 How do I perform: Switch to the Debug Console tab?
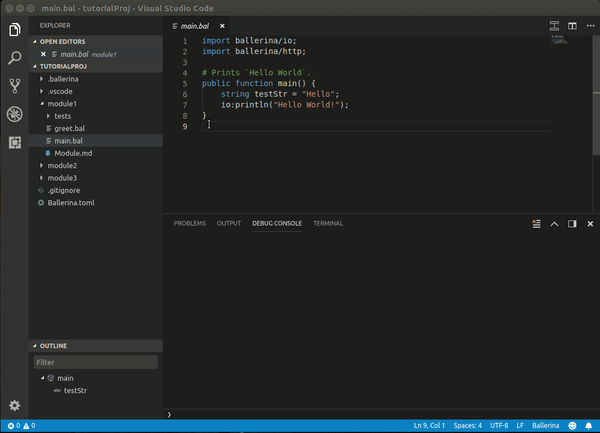point(277,223)
